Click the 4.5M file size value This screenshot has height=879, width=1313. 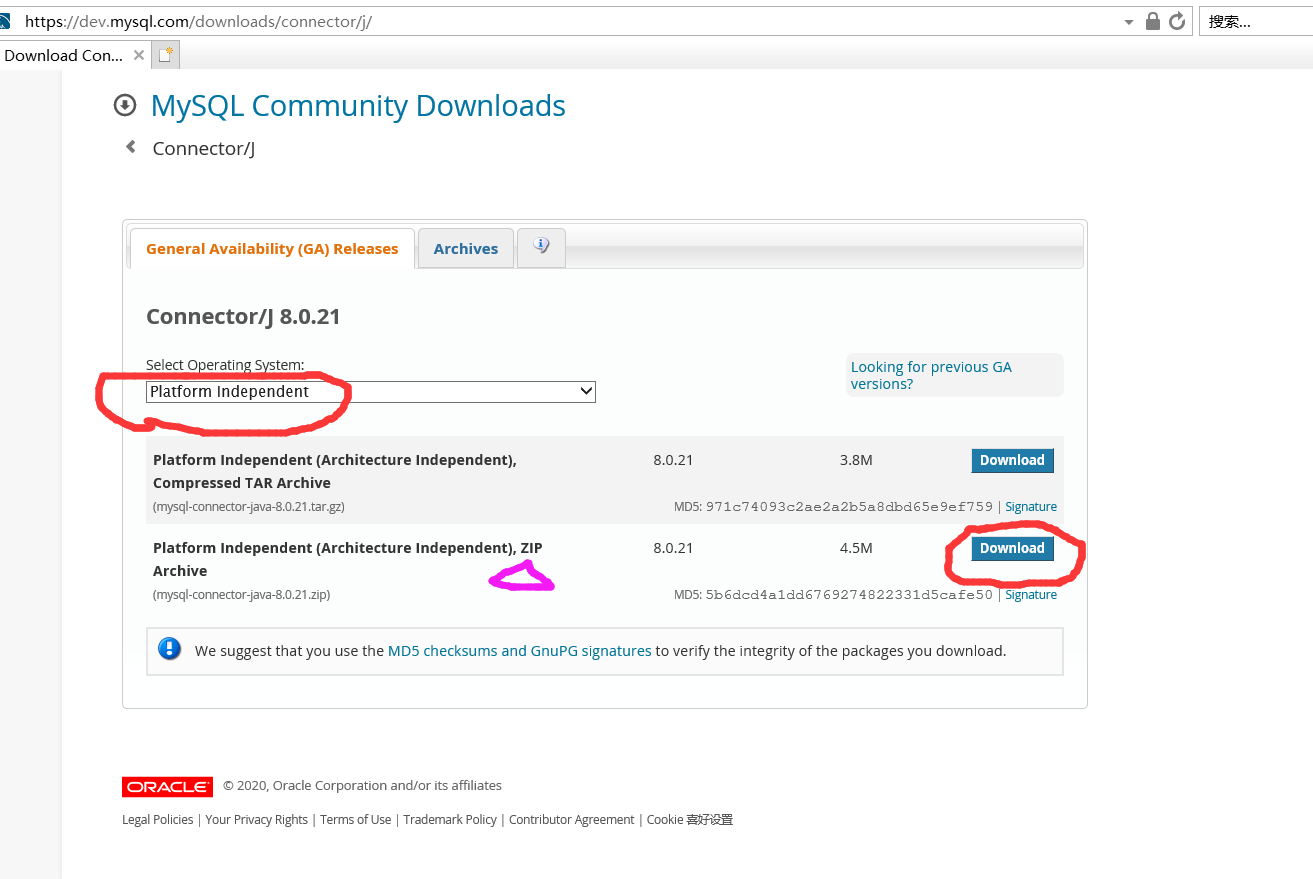[x=856, y=548]
